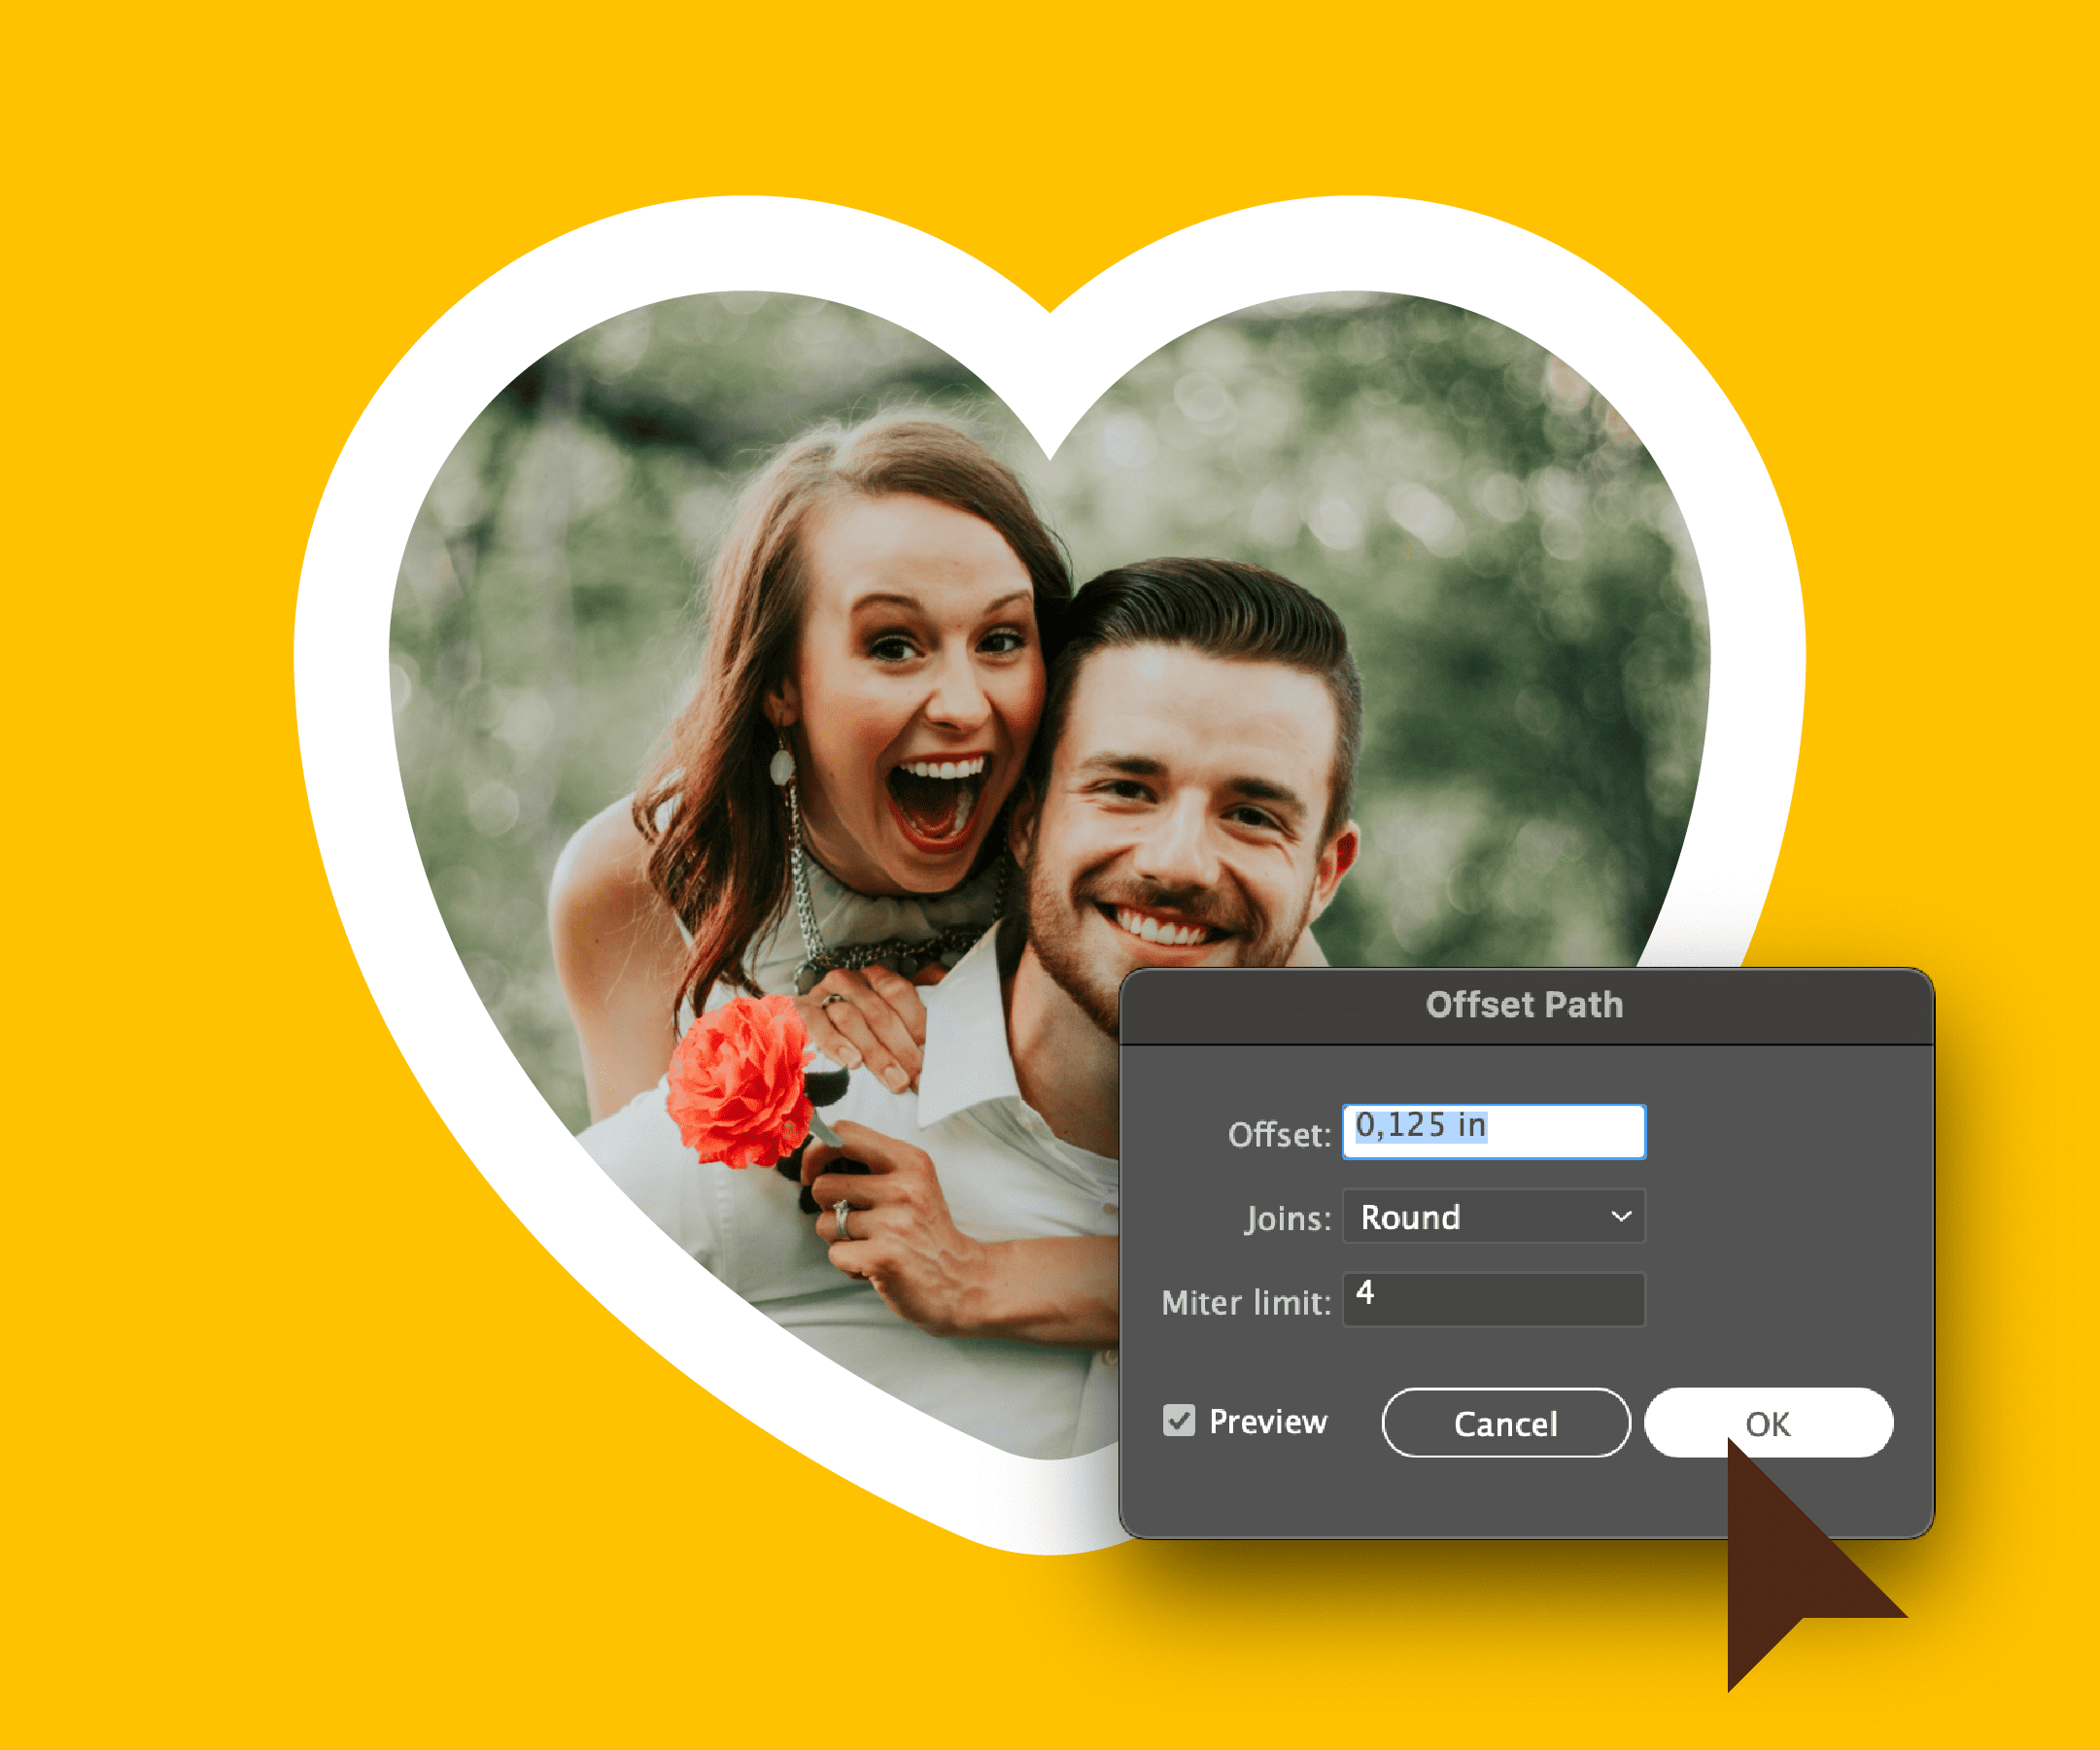Click the Miter limit input field
The image size is (2100, 1750).
1493,1299
